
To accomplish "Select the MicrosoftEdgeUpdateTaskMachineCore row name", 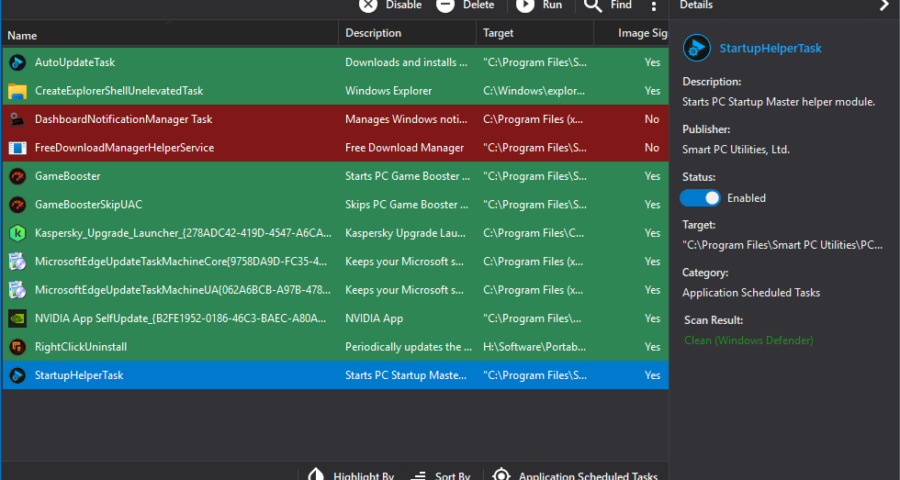I will pos(181,261).
